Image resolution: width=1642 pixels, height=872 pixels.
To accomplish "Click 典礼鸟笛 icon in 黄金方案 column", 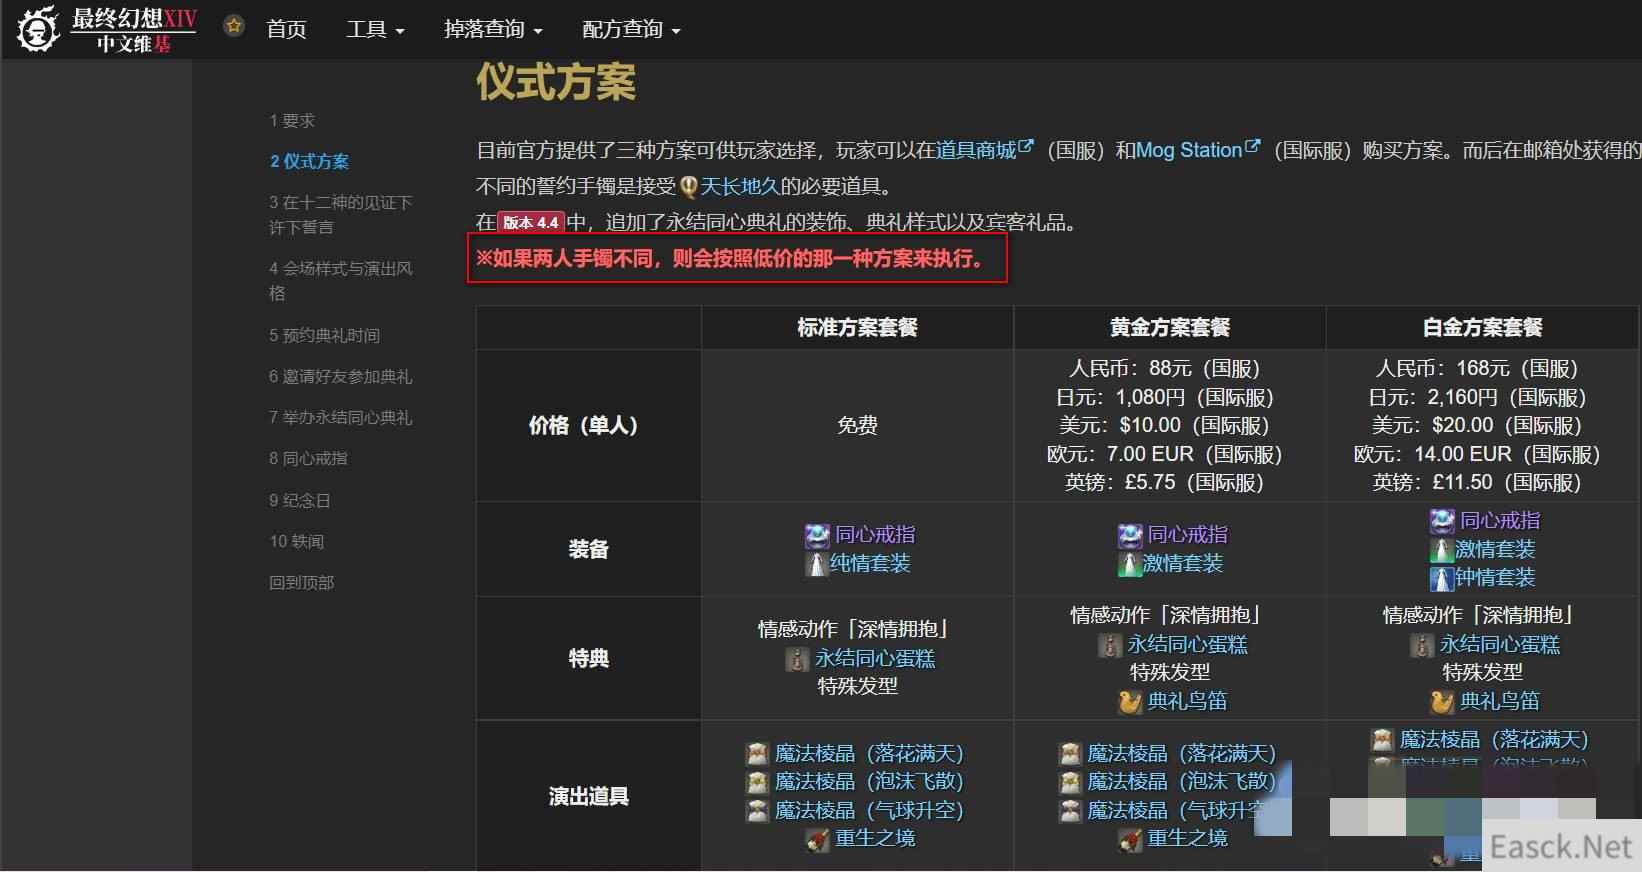I will tap(1130, 702).
